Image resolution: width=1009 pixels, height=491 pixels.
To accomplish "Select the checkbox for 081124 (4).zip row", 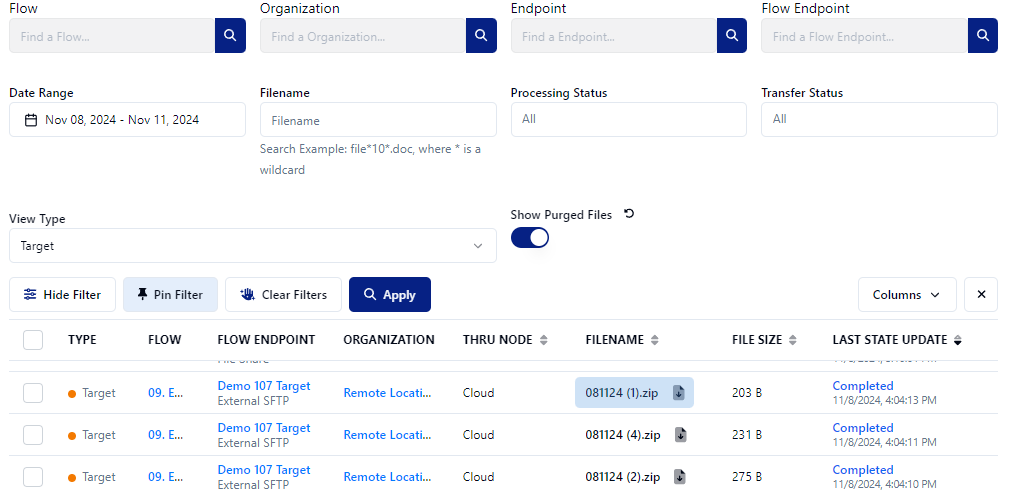I will [x=33, y=435].
